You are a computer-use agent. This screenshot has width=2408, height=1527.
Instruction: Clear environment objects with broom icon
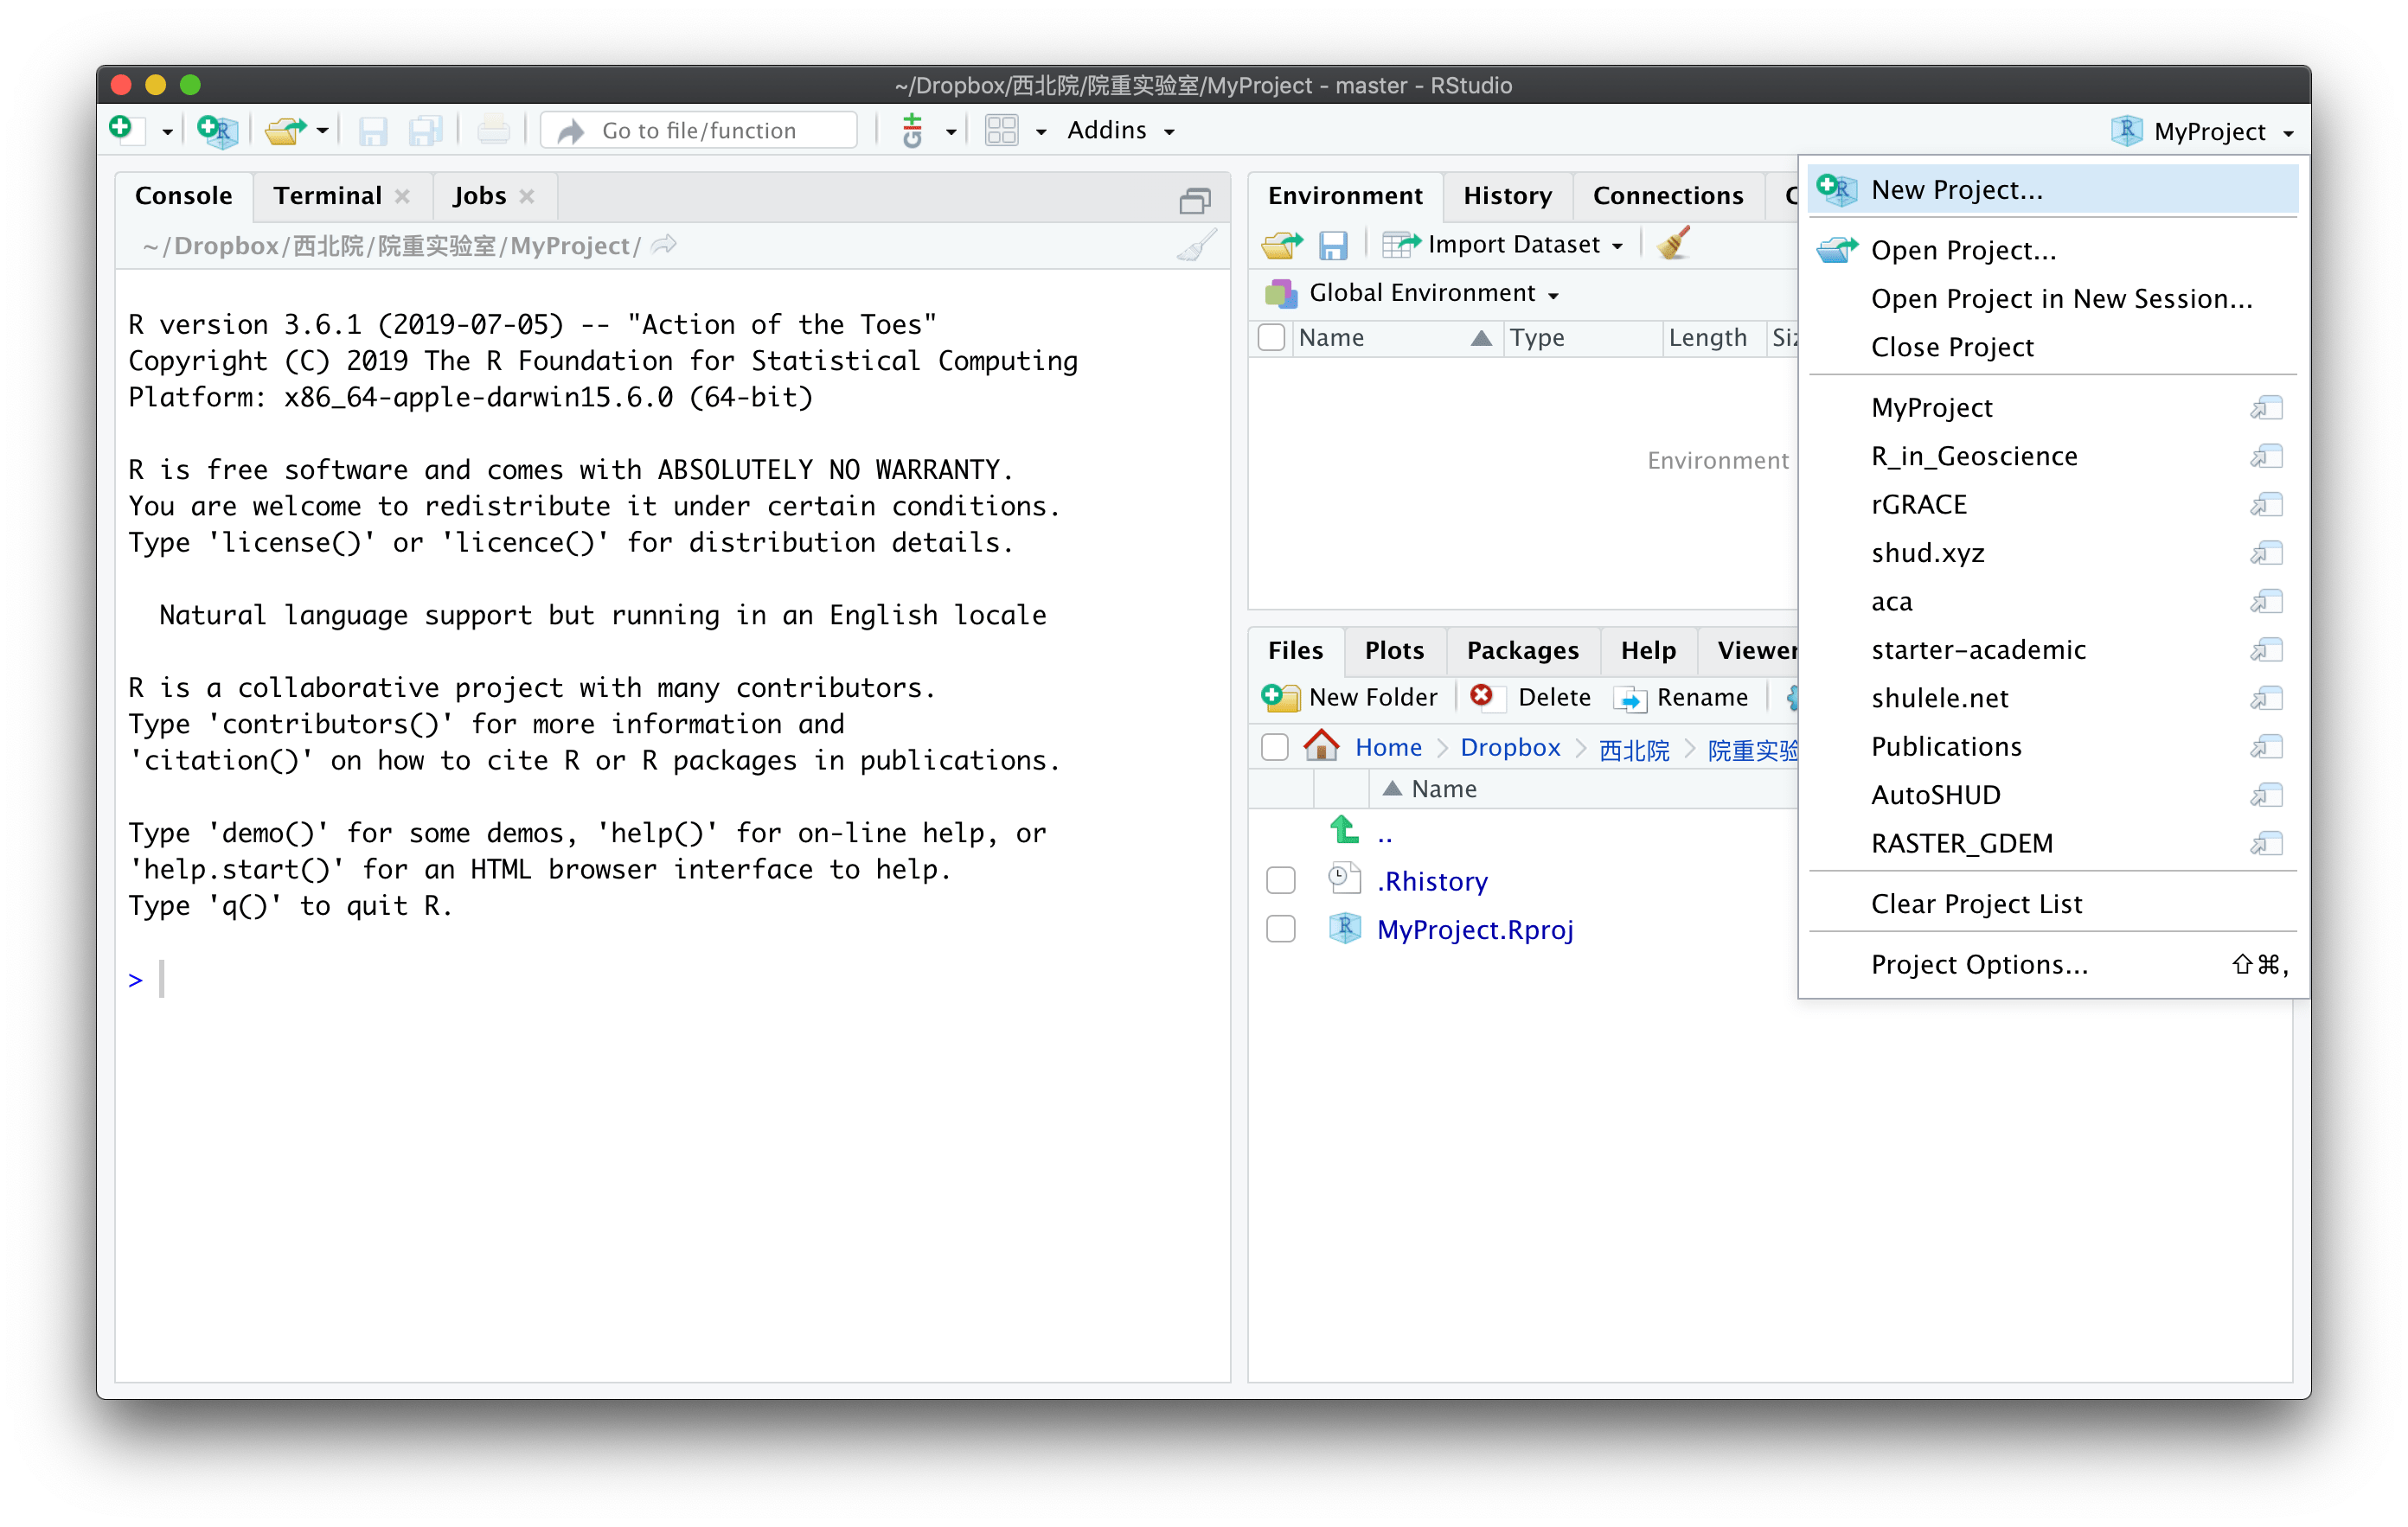[1674, 243]
